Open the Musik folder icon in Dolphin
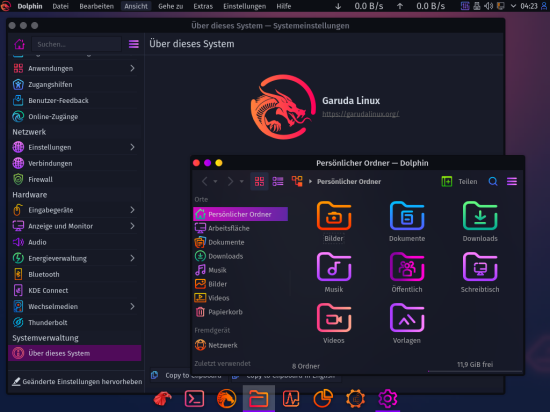This screenshot has height=412, width=550. [x=334, y=267]
